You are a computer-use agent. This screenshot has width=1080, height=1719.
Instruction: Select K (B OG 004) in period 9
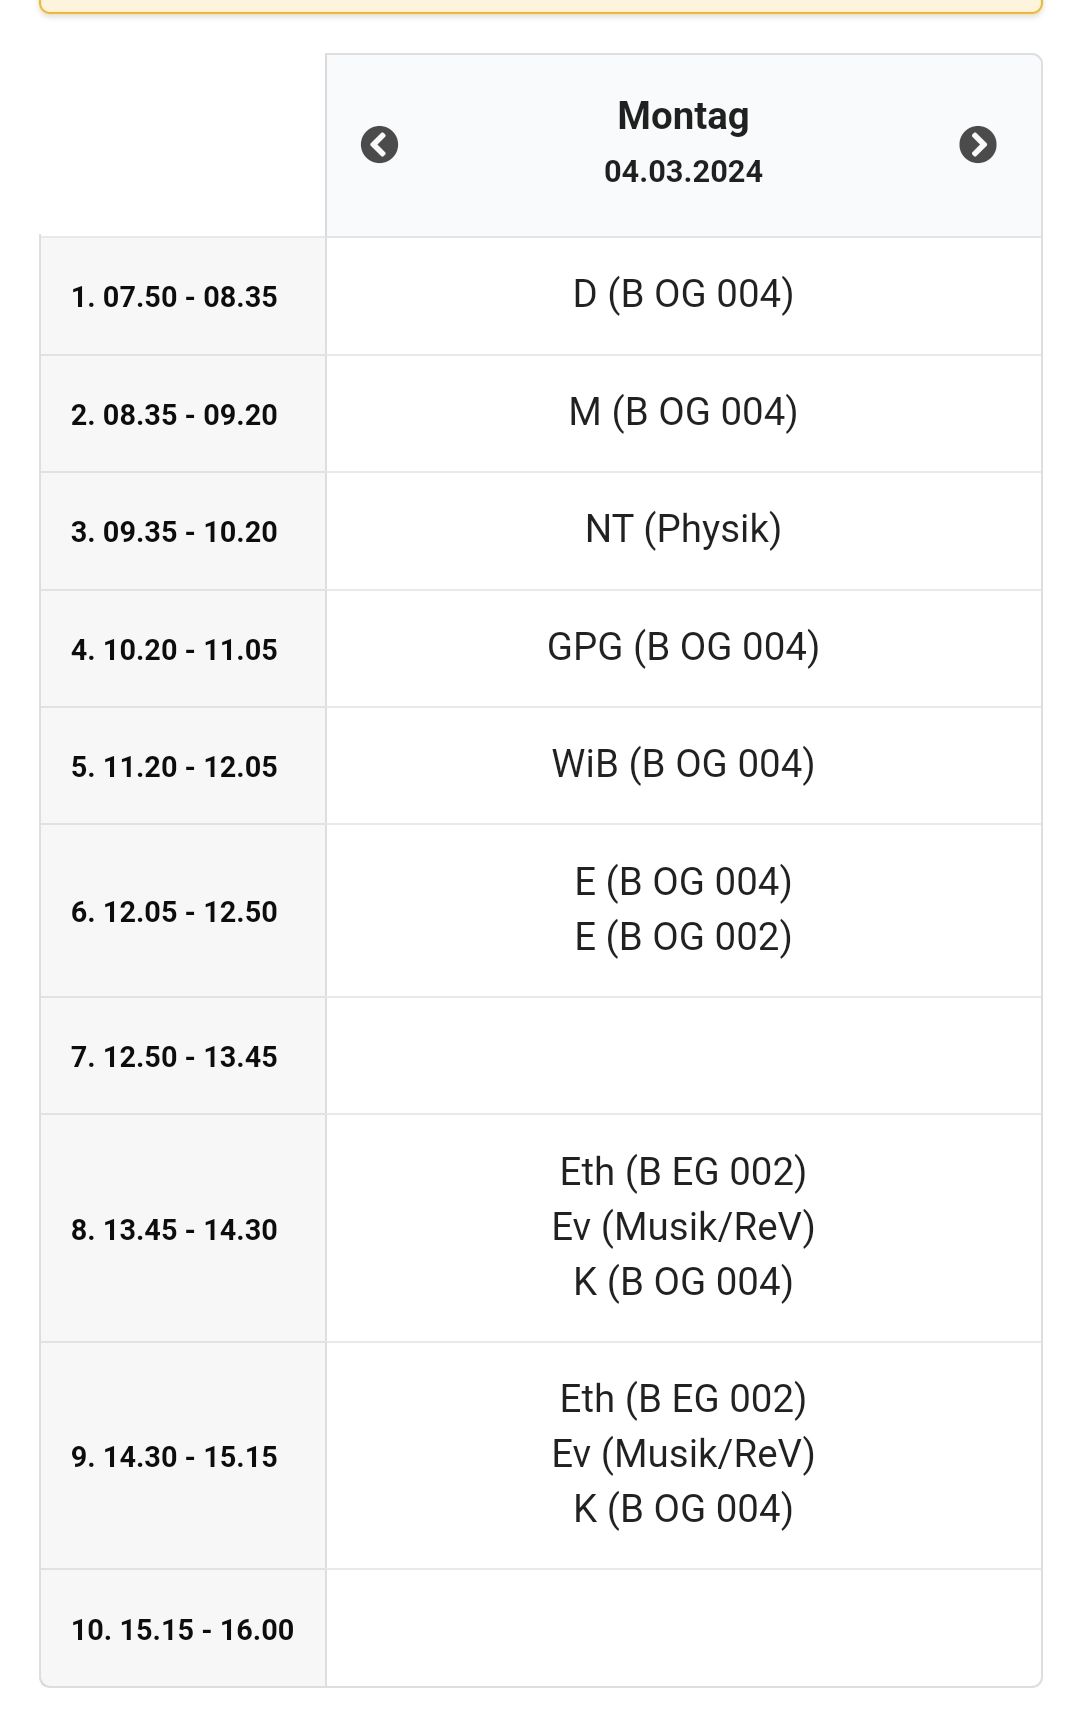[x=683, y=1509]
